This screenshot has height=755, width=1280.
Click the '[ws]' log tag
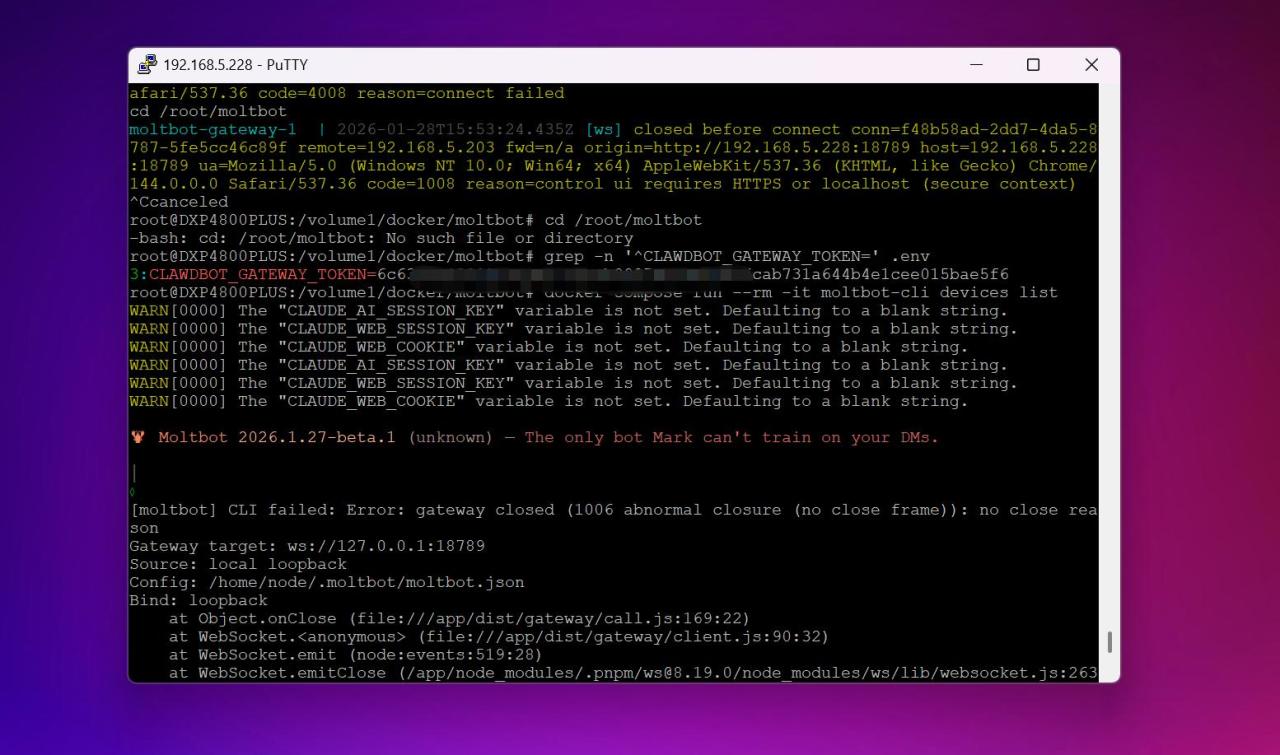tap(604, 129)
